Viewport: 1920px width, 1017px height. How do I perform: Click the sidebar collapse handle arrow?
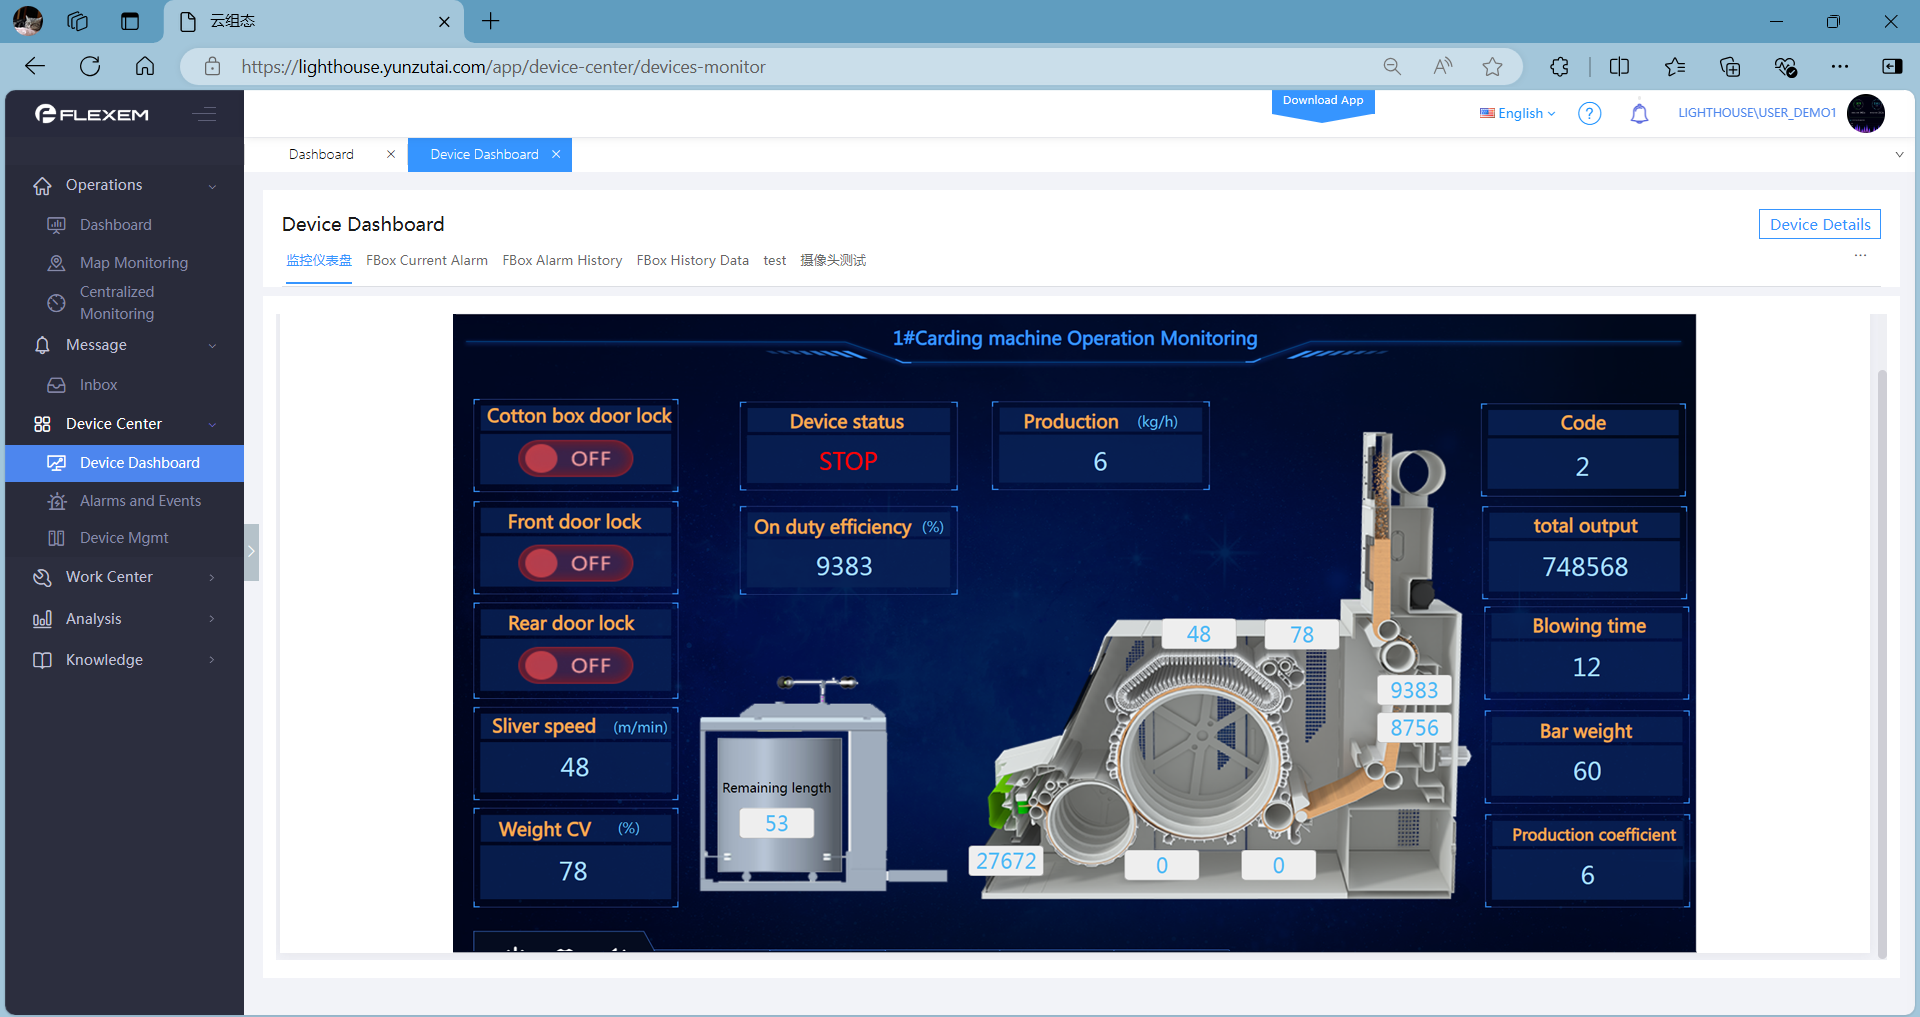click(x=252, y=551)
